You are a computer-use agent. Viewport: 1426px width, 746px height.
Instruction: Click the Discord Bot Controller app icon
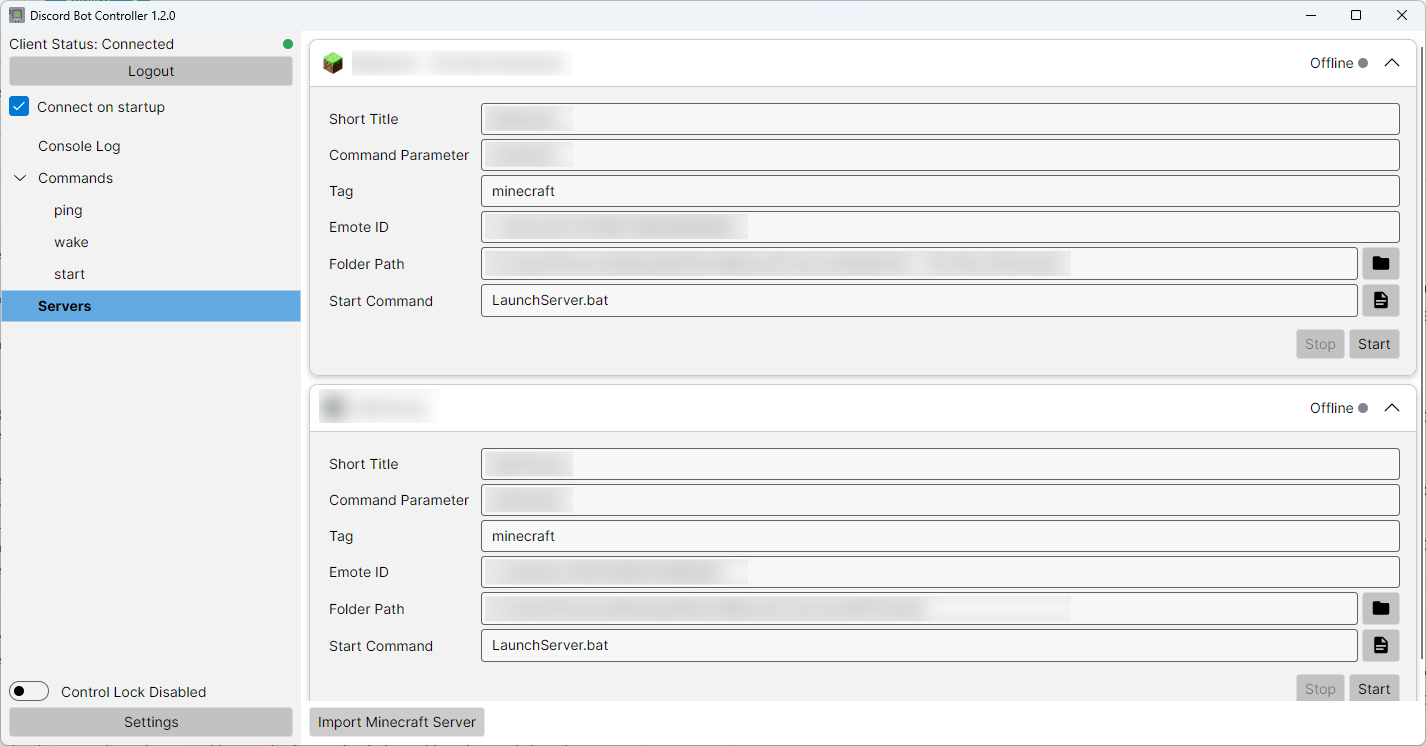(x=17, y=15)
